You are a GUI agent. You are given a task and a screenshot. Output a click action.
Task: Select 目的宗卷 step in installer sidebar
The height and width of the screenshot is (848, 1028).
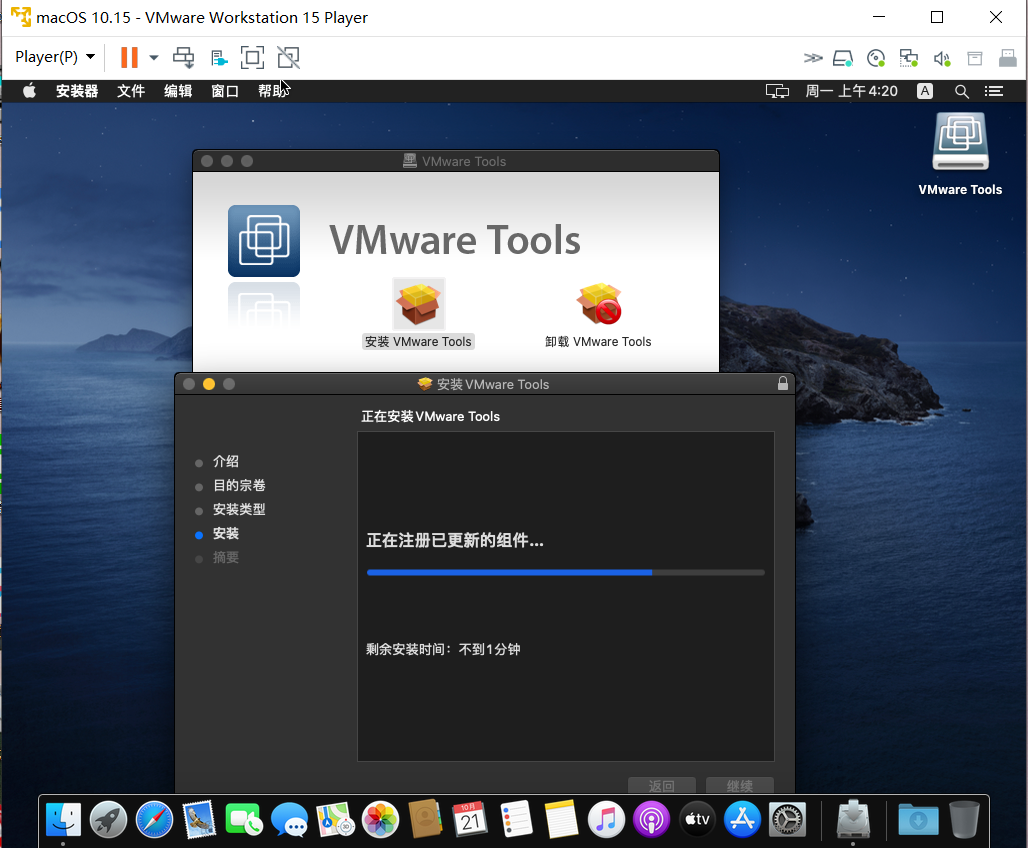click(x=239, y=486)
